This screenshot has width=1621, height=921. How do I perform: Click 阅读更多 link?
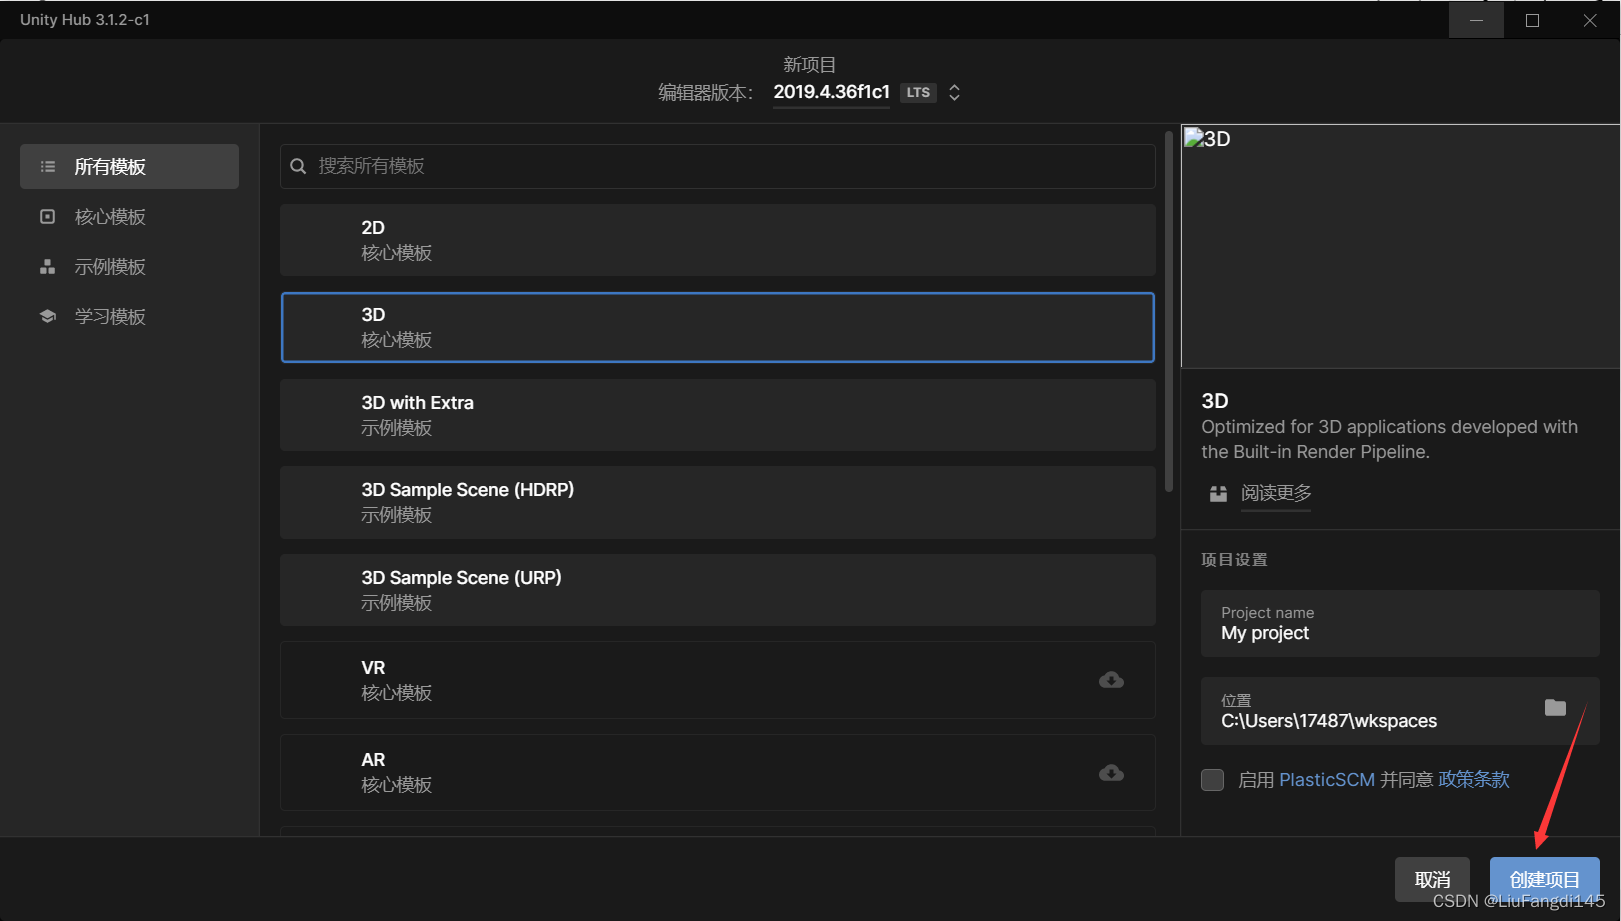pyautogui.click(x=1276, y=493)
